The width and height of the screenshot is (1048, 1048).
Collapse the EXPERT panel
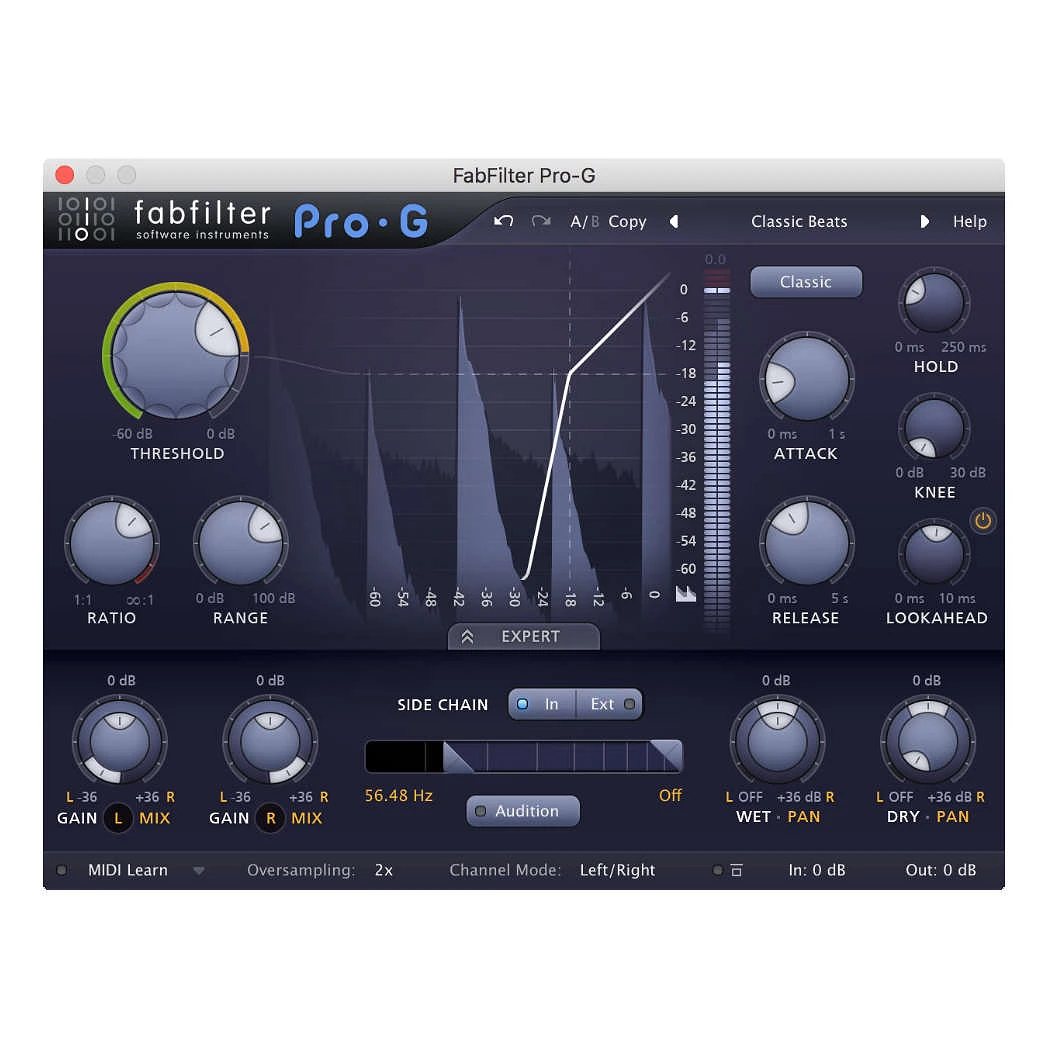523,636
